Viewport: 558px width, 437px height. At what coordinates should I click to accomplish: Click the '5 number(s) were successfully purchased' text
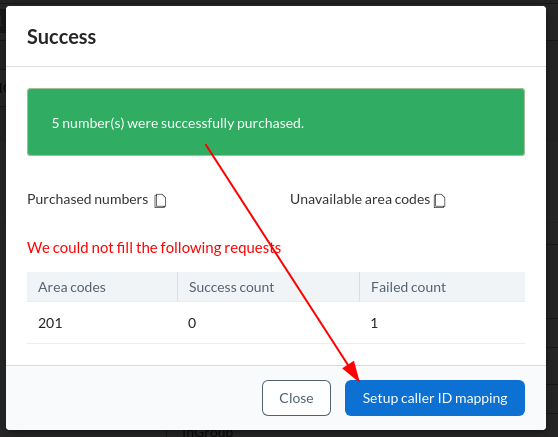178,123
